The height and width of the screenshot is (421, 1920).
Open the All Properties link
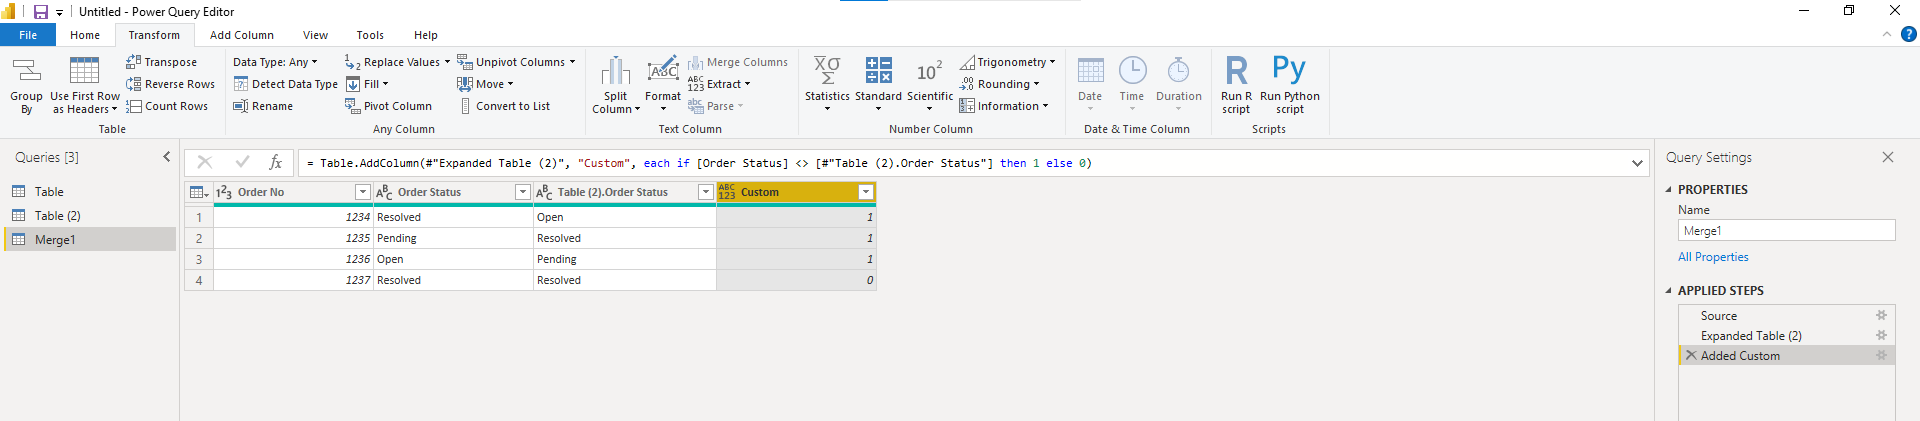click(1713, 257)
